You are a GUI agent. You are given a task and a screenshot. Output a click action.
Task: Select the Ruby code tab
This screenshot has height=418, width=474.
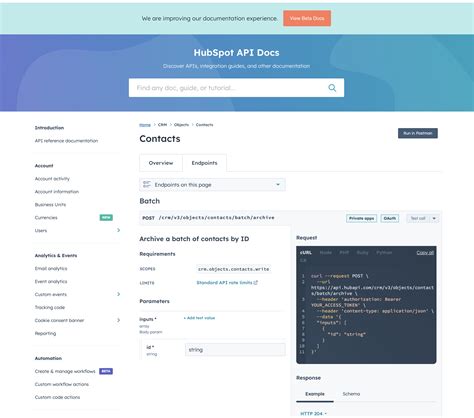pyautogui.click(x=362, y=253)
